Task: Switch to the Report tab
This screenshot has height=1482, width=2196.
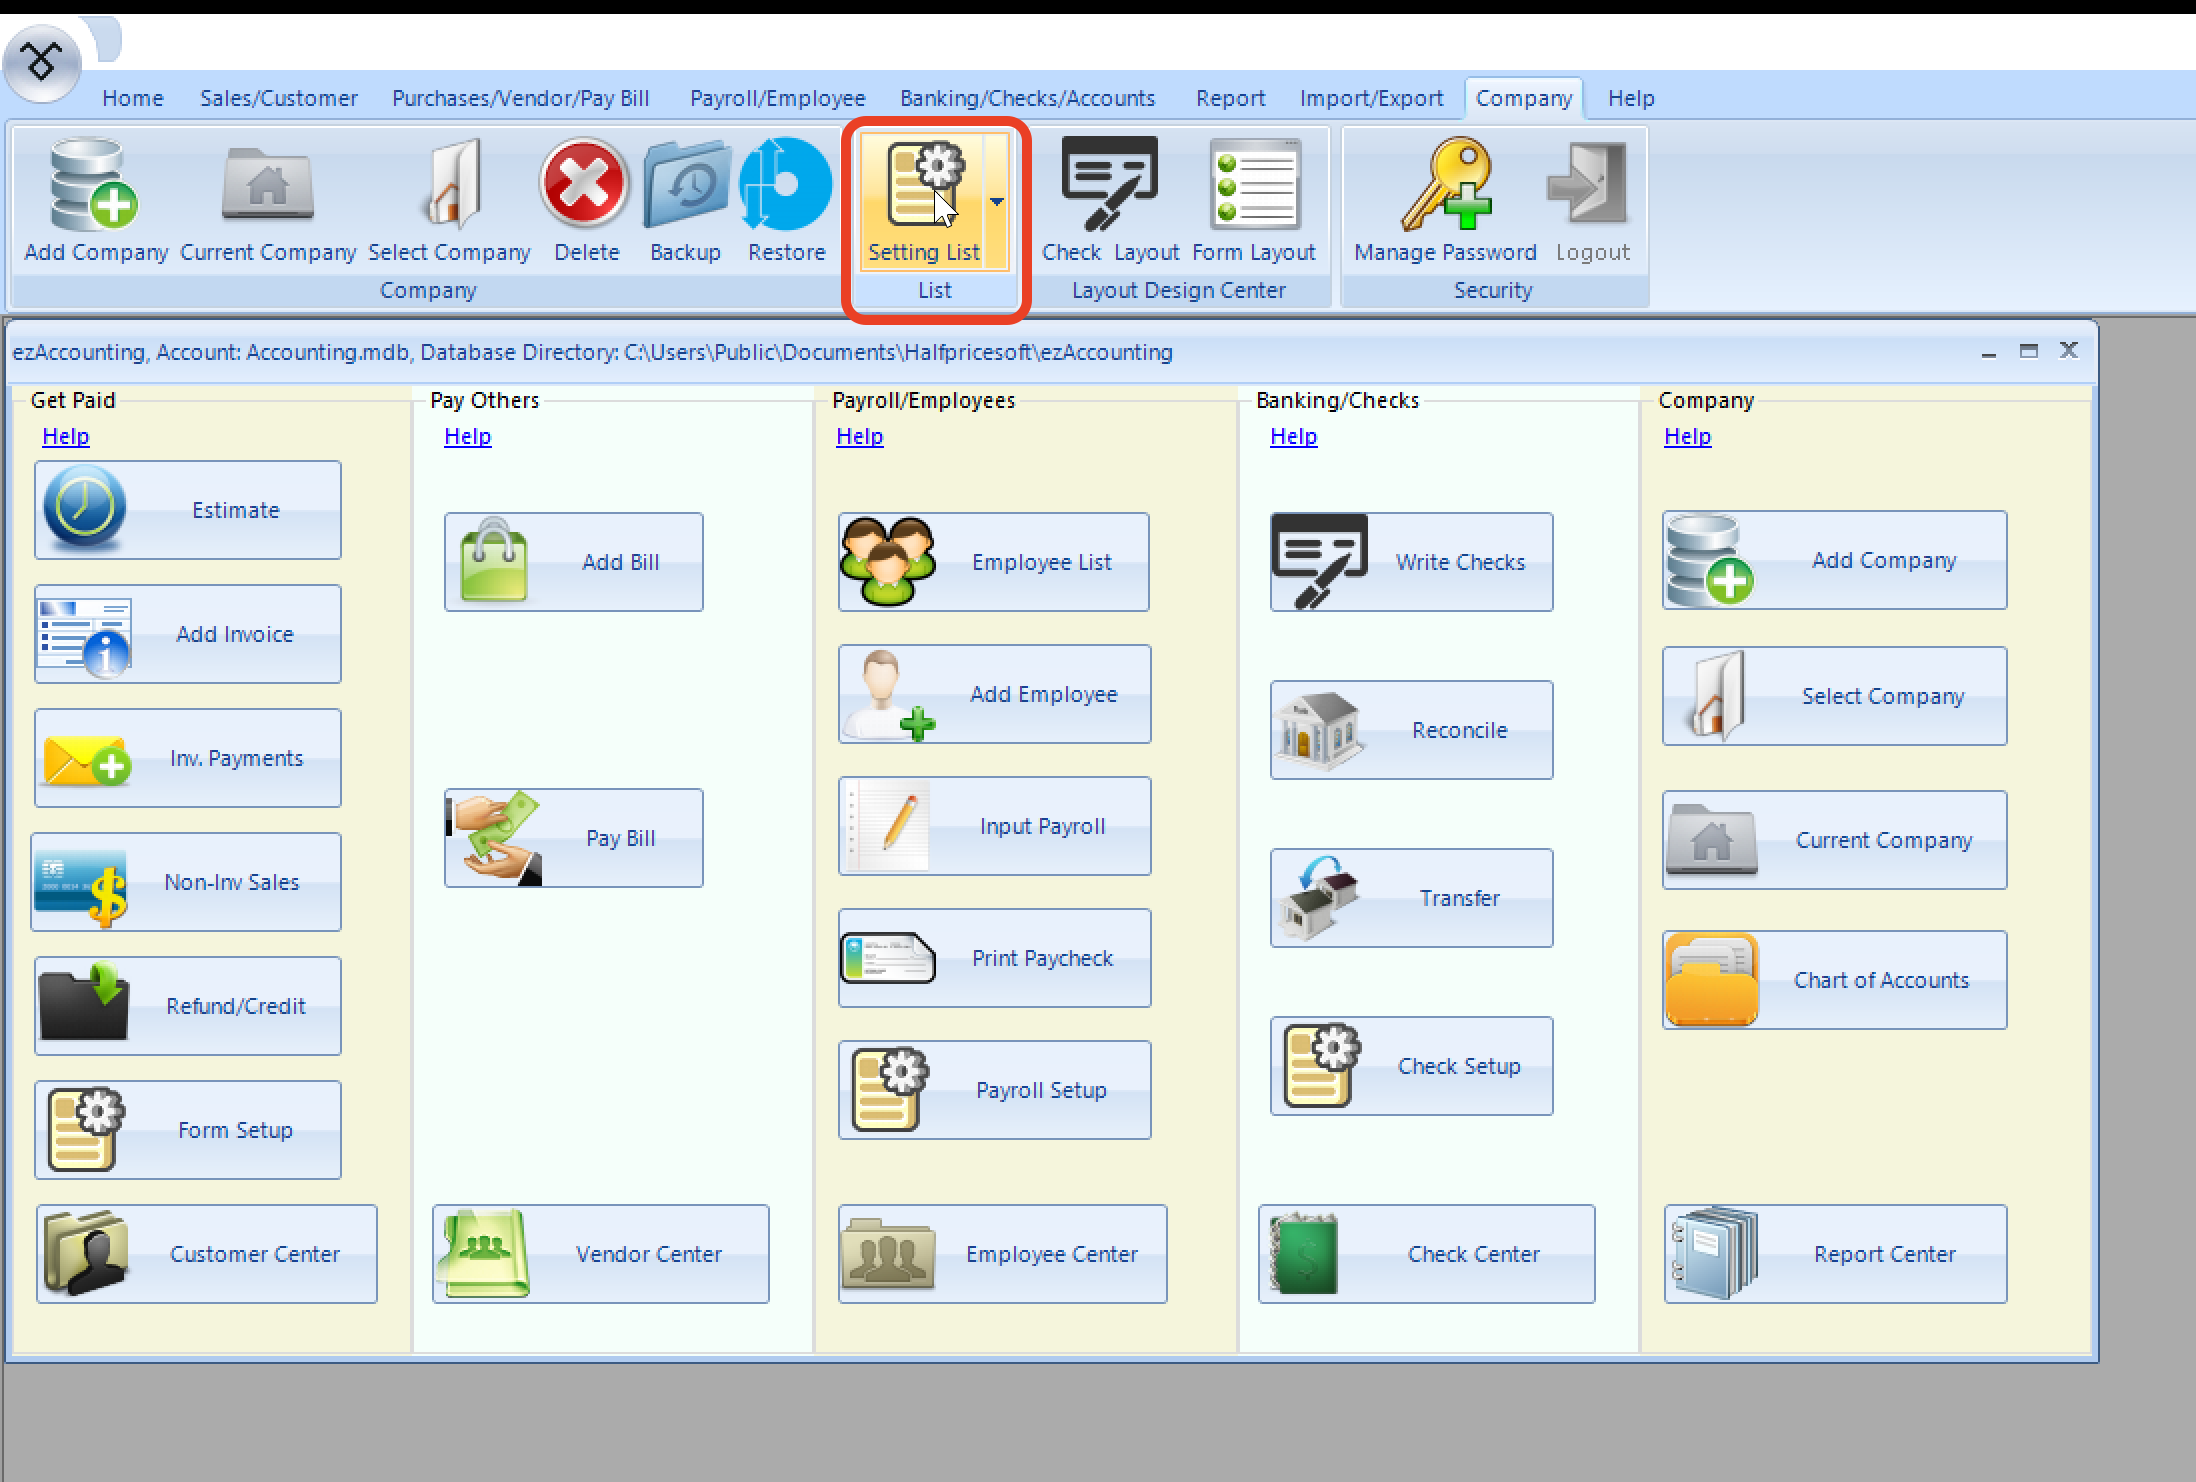Action: [1231, 97]
